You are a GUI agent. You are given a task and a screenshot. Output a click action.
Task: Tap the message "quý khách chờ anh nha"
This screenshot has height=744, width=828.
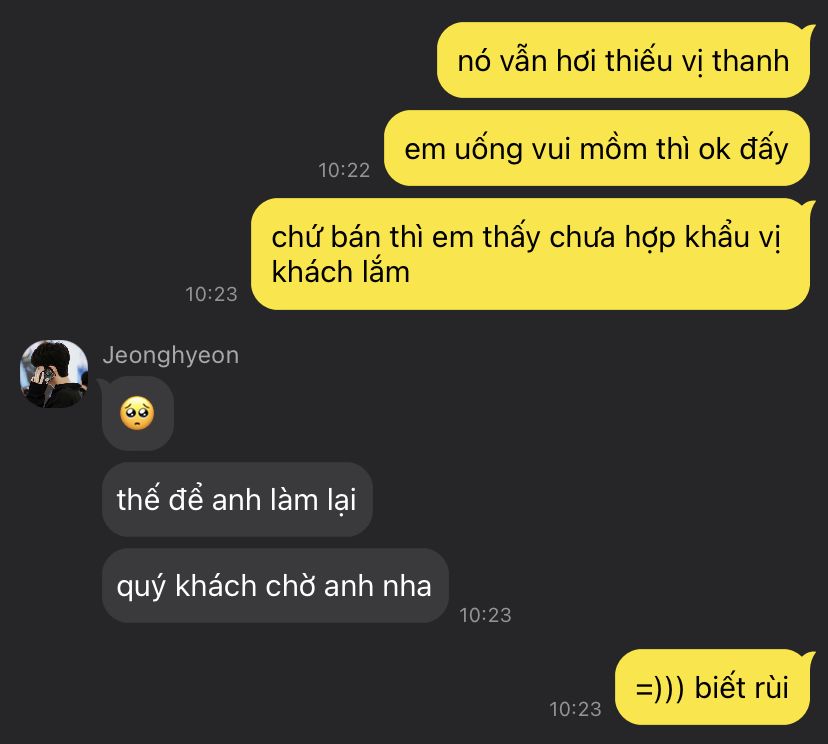(275, 586)
